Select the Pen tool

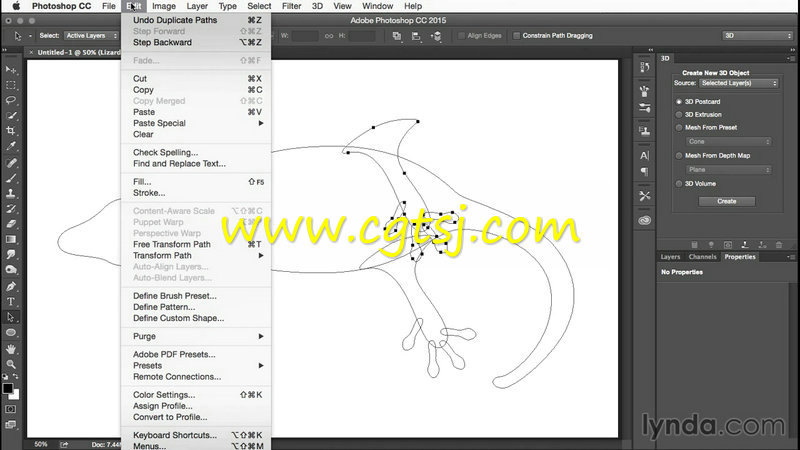click(11, 286)
